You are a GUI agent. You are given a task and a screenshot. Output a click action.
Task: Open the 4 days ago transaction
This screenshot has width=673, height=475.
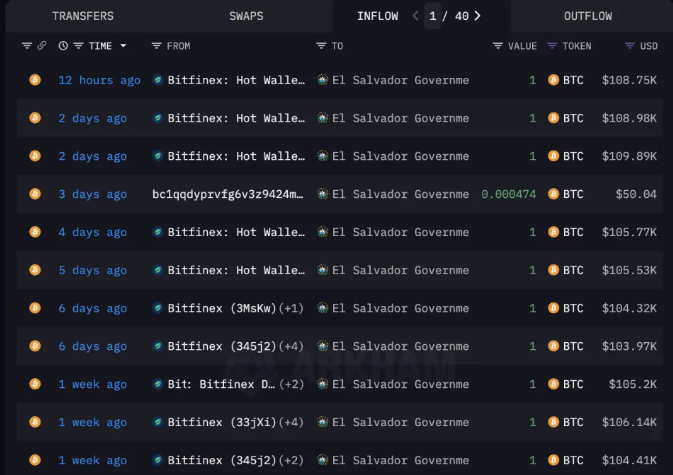coord(93,232)
